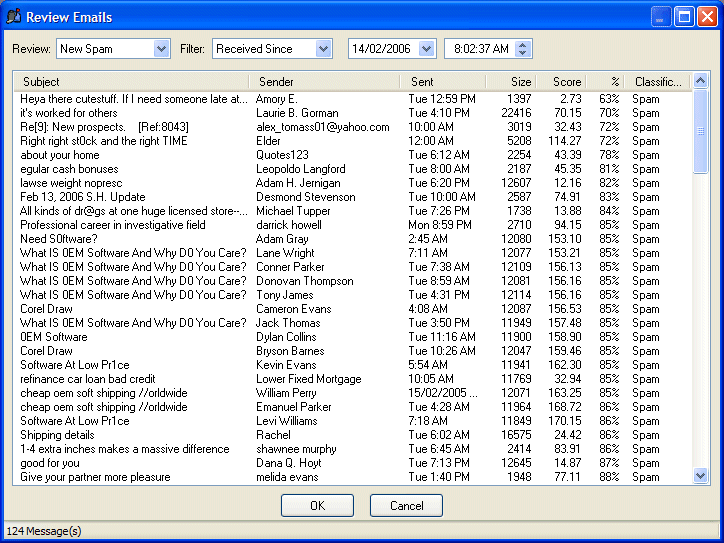Image resolution: width=724 pixels, height=543 pixels.
Task: Select email 'Professional career in investigative field'
Action: (x=113, y=225)
